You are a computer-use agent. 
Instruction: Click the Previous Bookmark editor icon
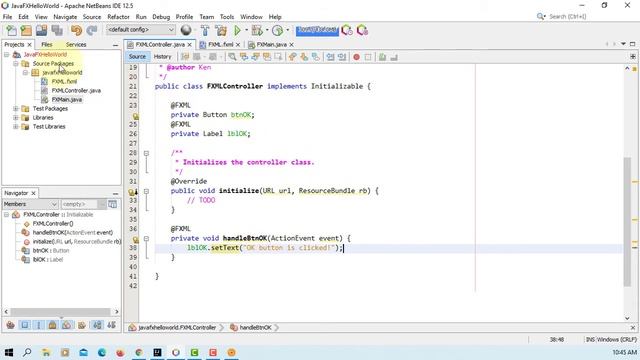292,57
